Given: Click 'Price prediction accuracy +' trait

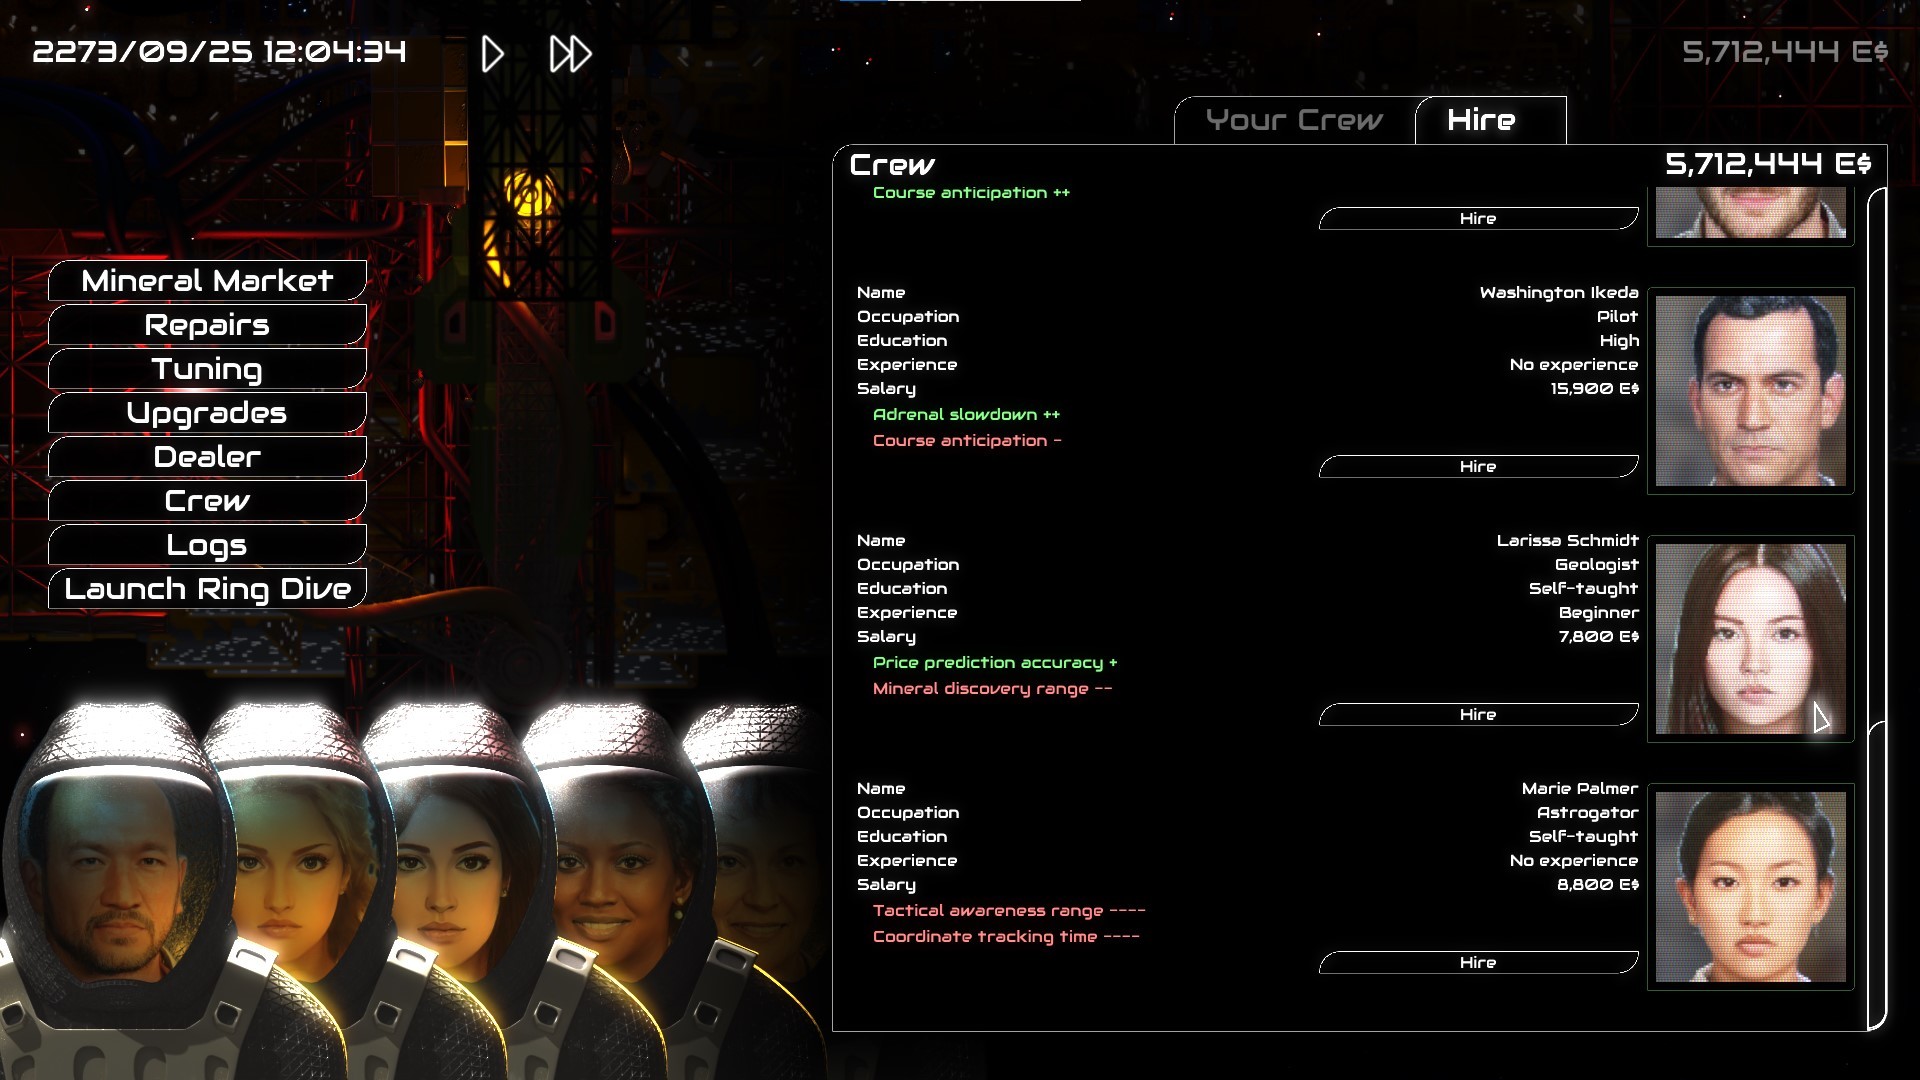Looking at the screenshot, I should click(995, 663).
